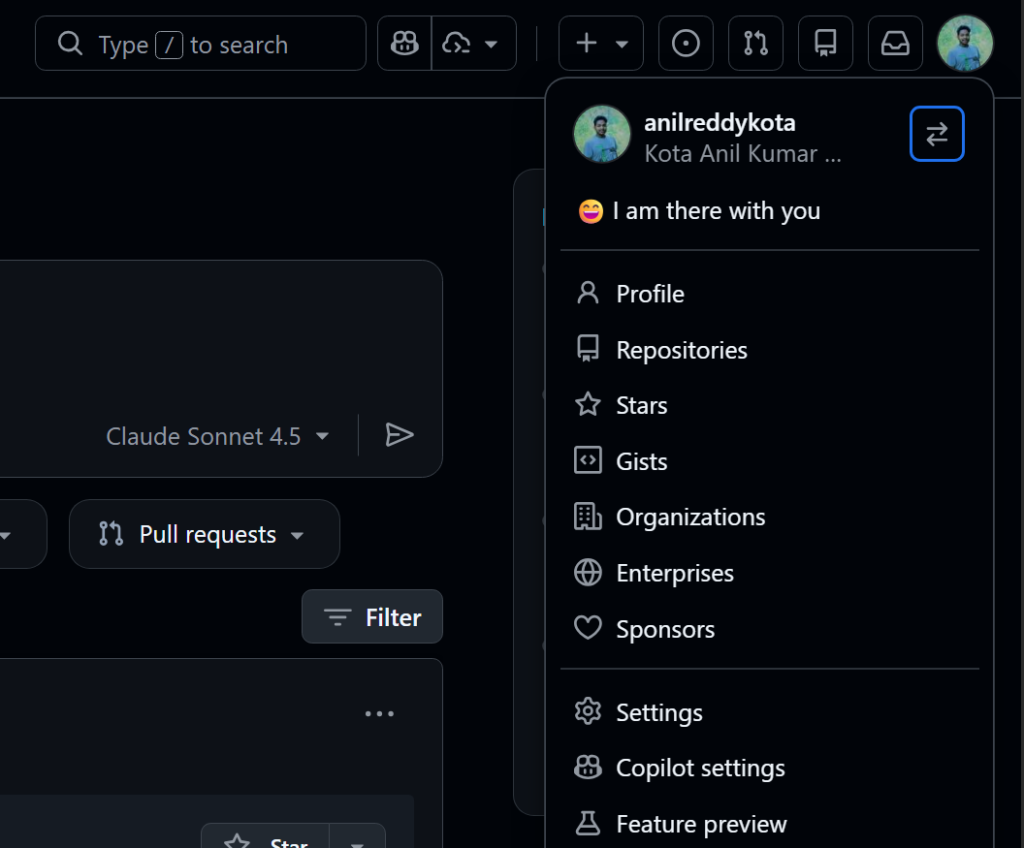The height and width of the screenshot is (848, 1024).
Task: Click the three-dot more options icon
Action: point(379,714)
